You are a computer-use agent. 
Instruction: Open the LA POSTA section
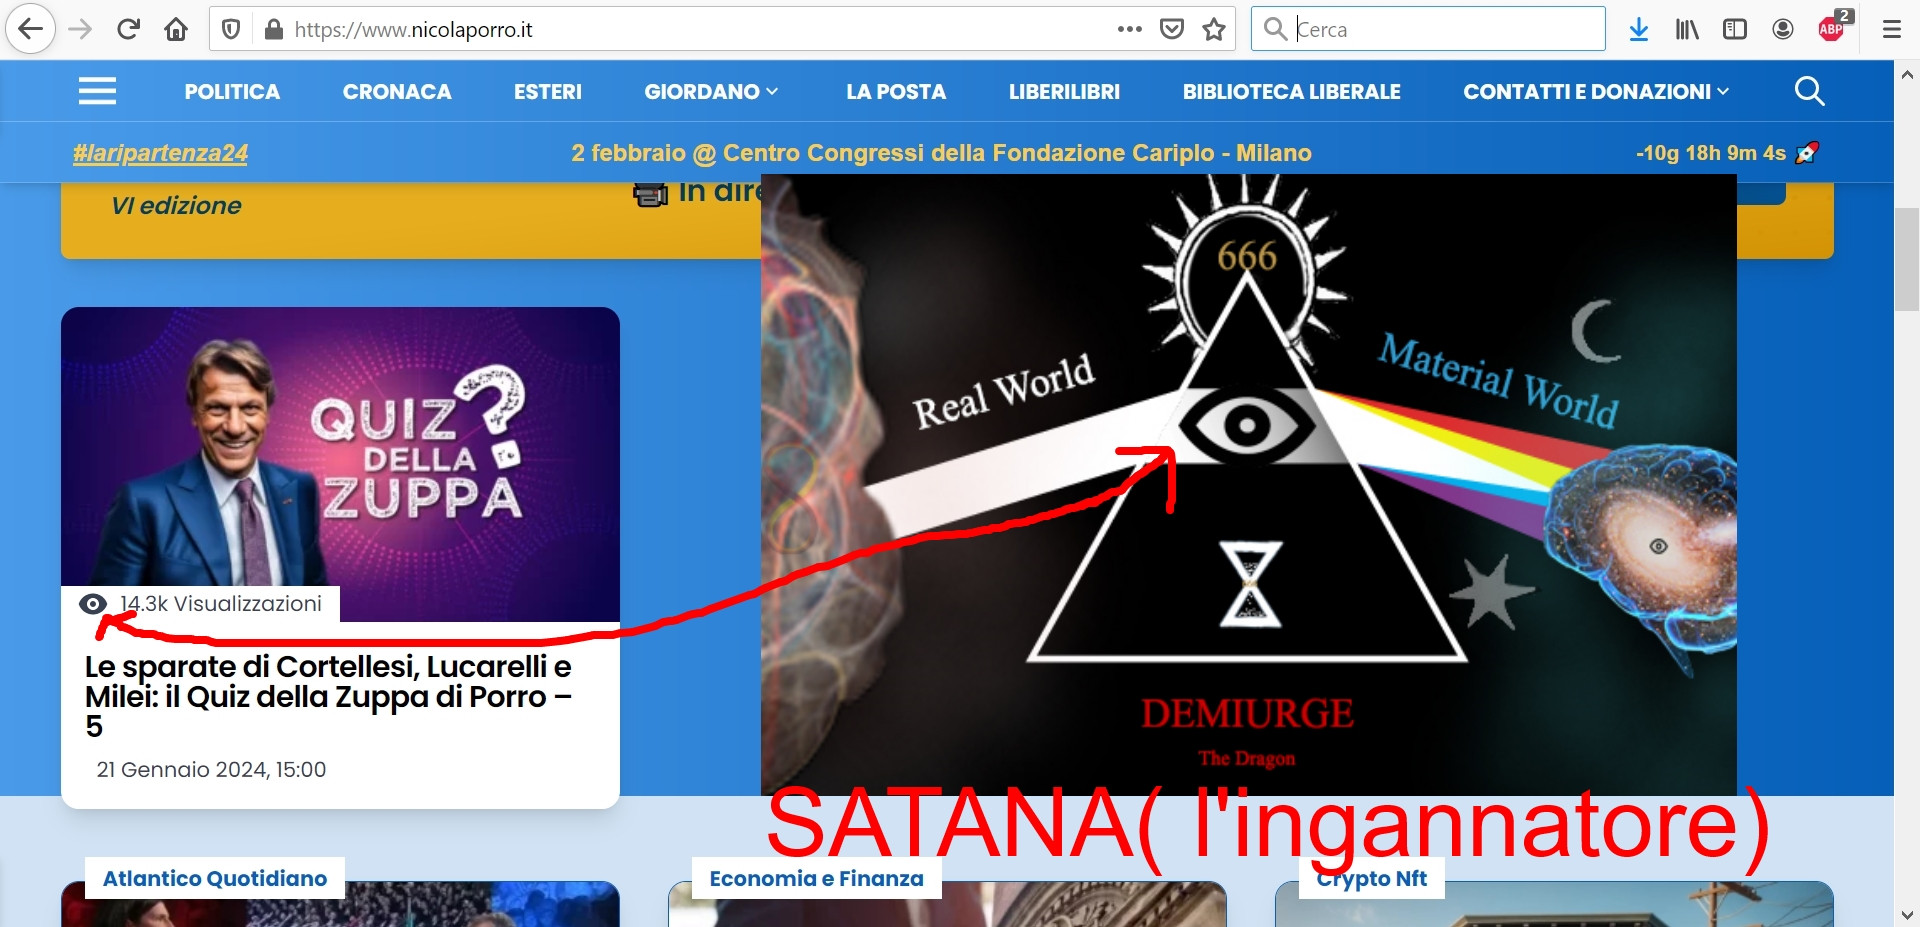pos(896,92)
